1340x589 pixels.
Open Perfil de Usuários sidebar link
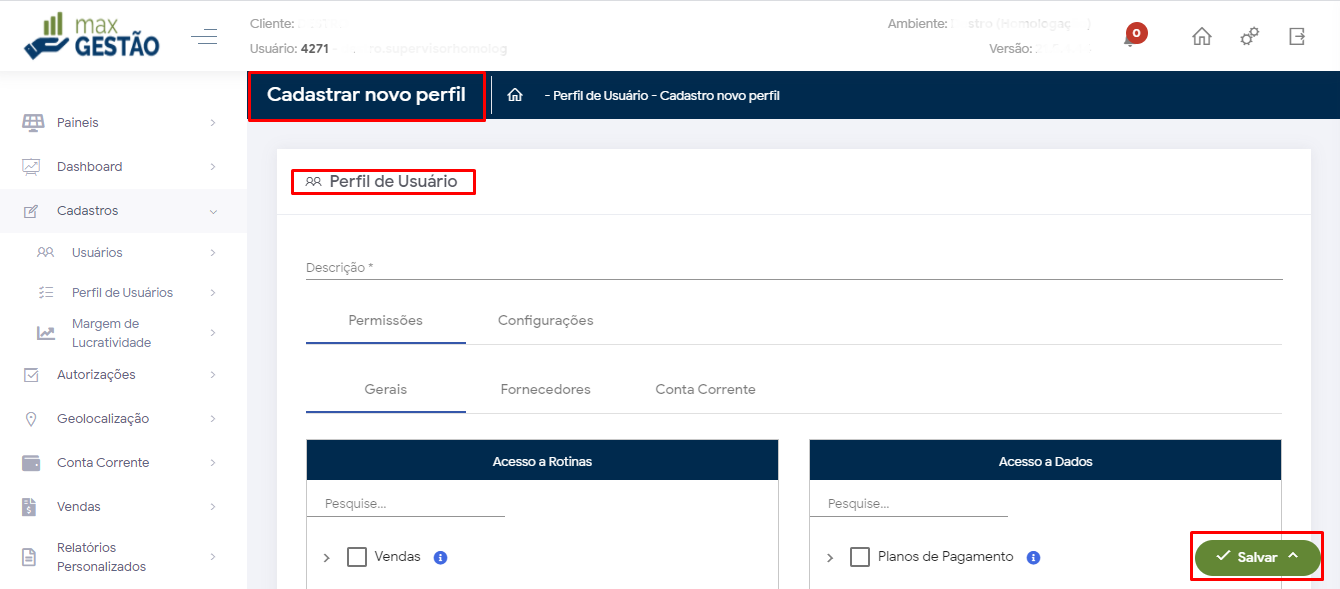122,293
